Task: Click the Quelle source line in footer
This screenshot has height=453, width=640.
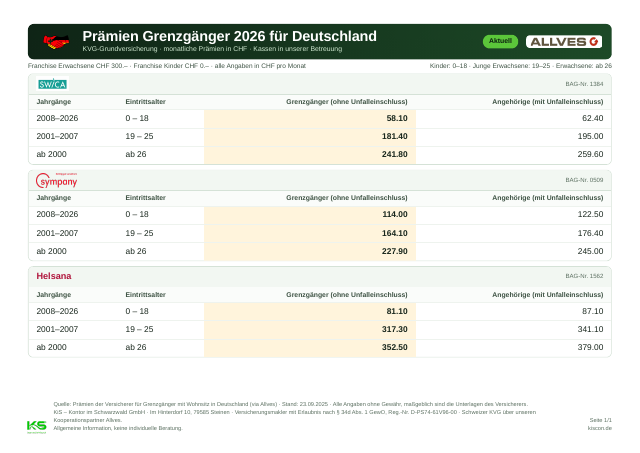Action: [290, 404]
